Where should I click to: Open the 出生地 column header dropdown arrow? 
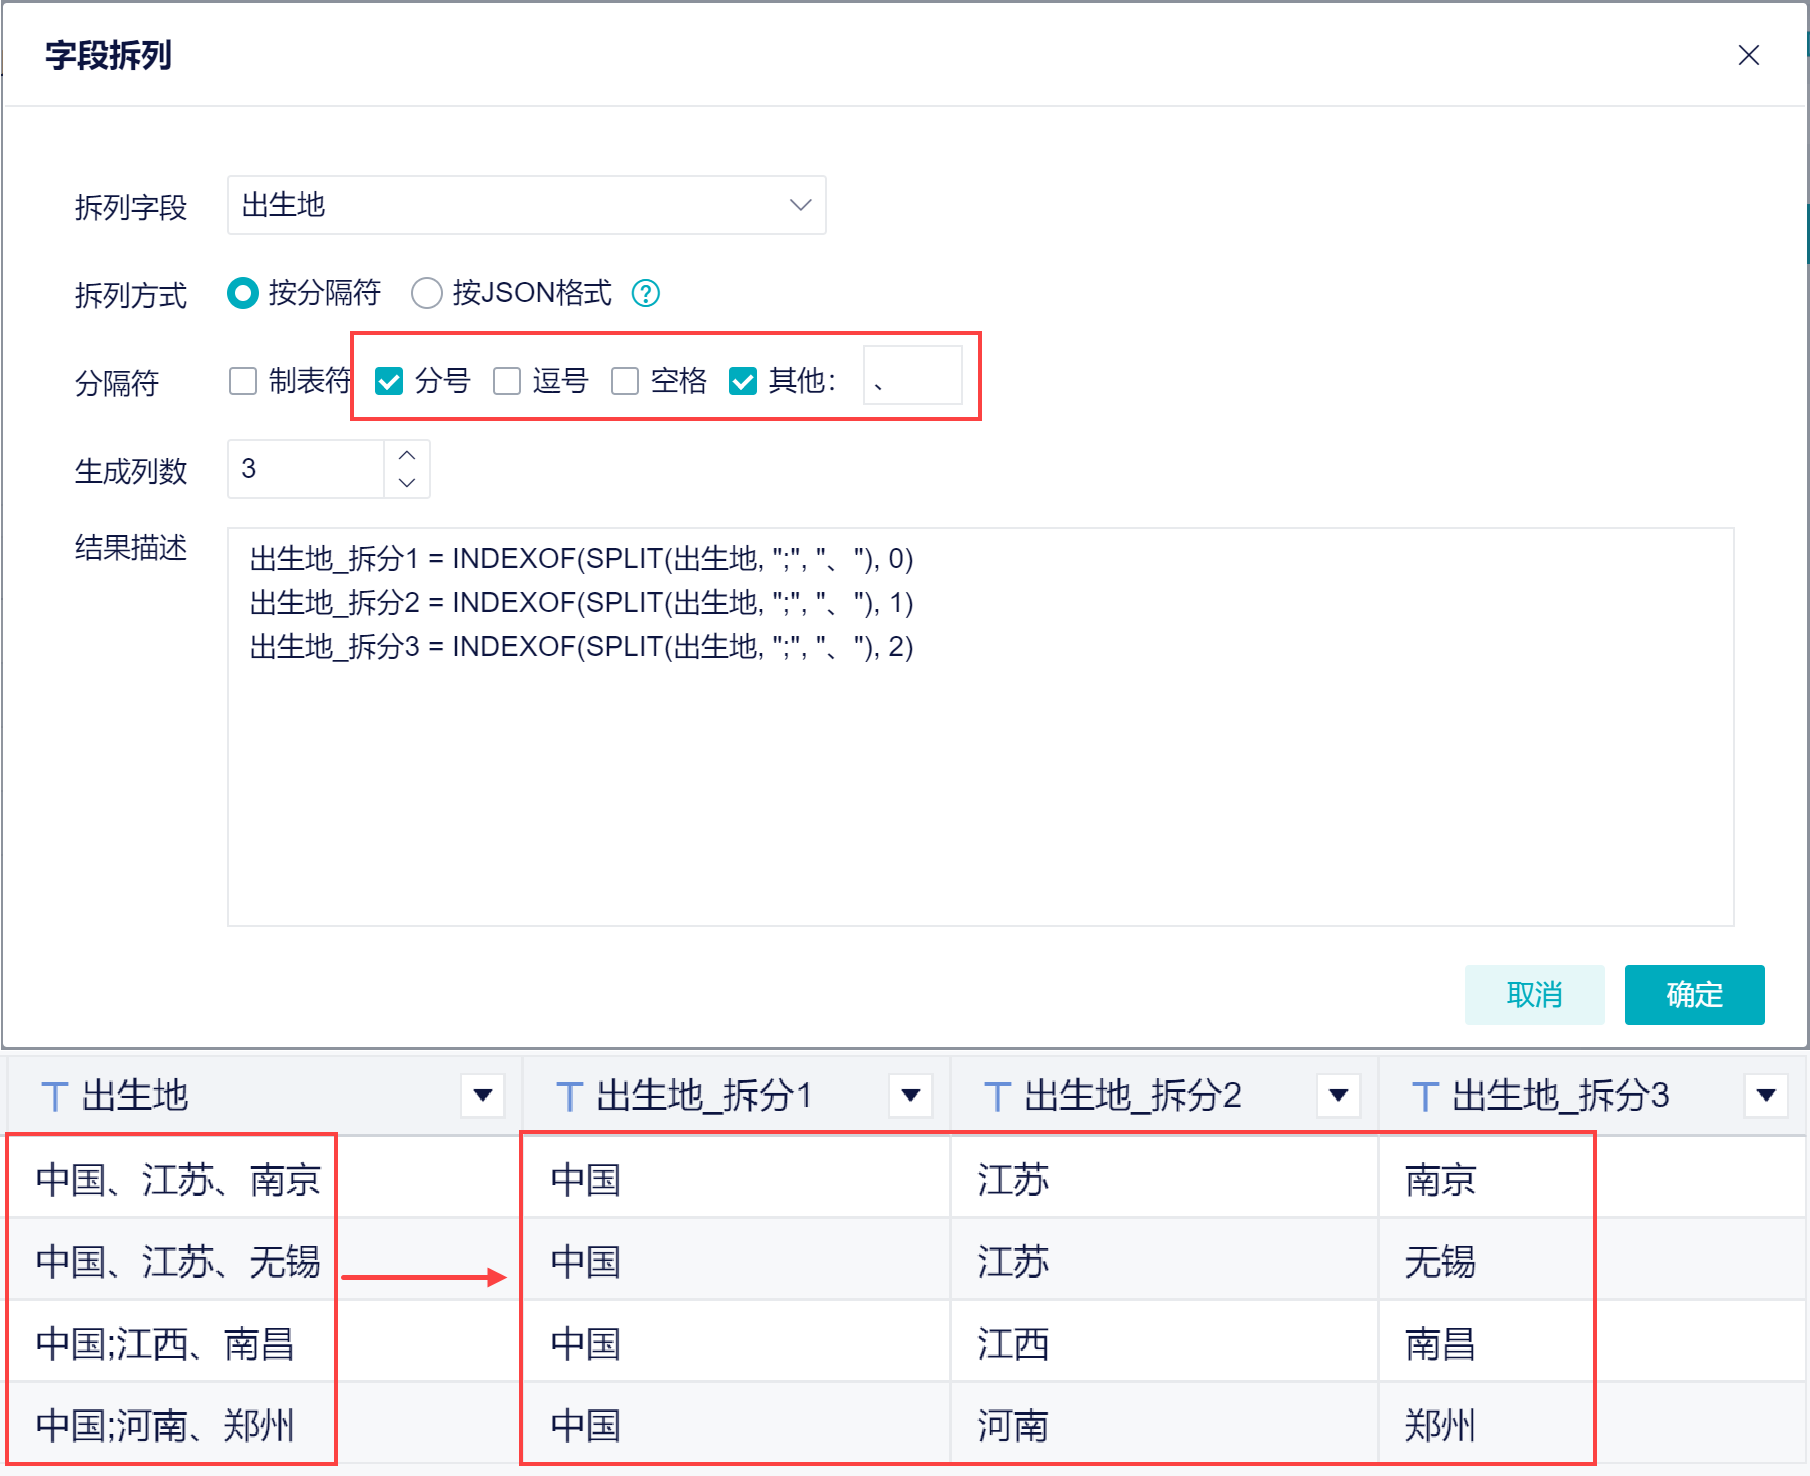click(483, 1095)
